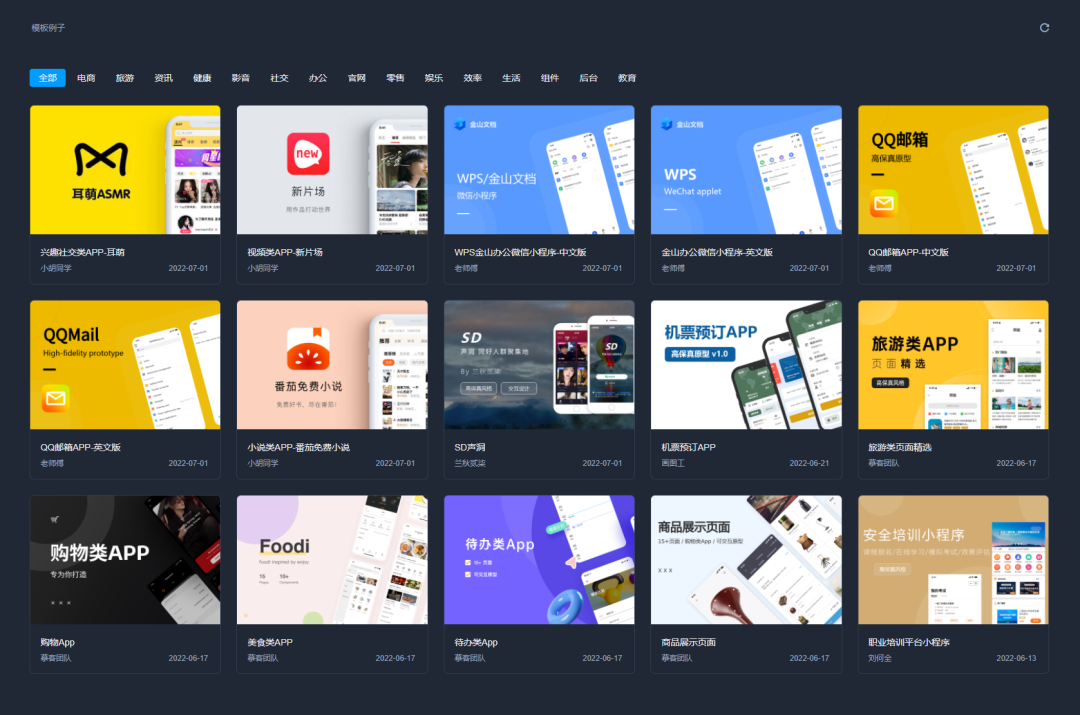Open the WPS/金山文档 微信小程序 thumbnail

click(539, 169)
